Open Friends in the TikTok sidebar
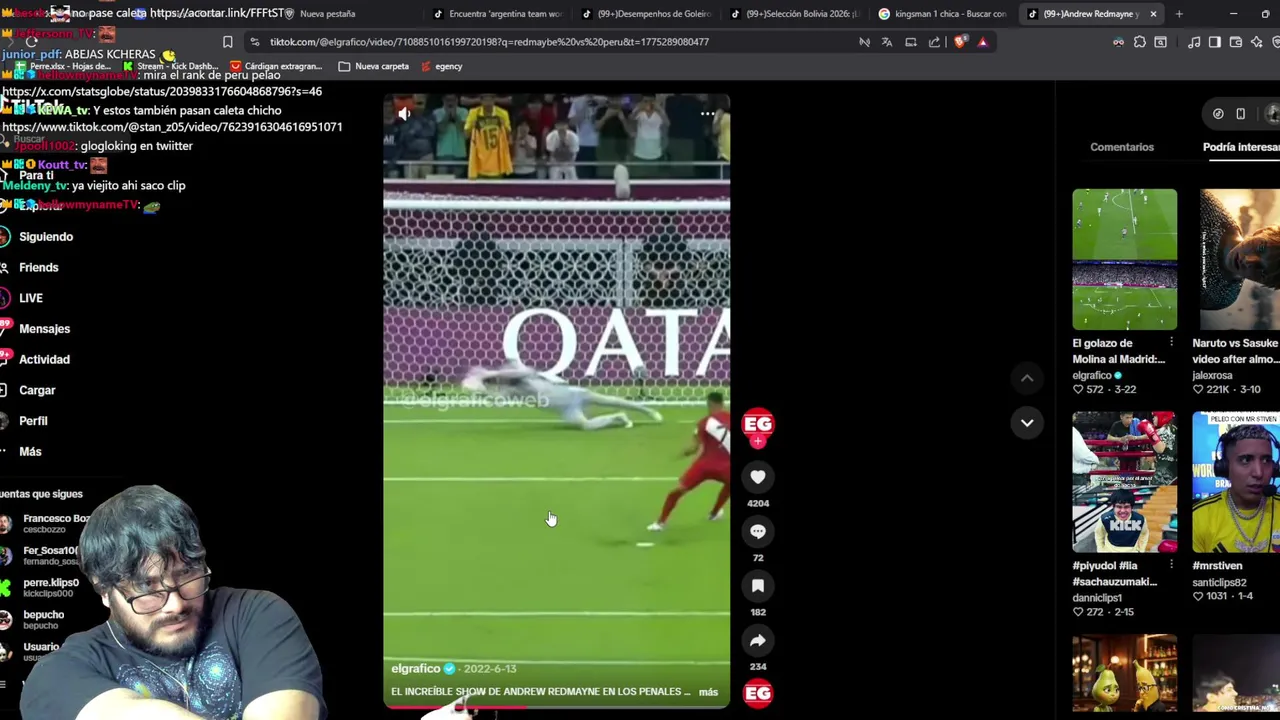Screen dimensions: 1280x720 39,268
